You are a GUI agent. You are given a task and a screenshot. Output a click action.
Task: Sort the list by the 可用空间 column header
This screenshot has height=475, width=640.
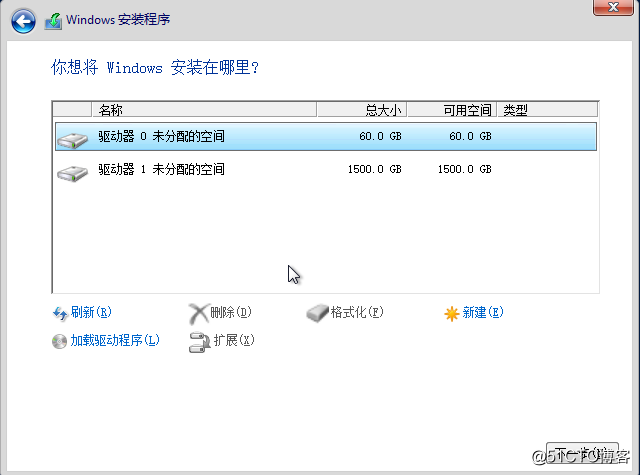click(452, 110)
